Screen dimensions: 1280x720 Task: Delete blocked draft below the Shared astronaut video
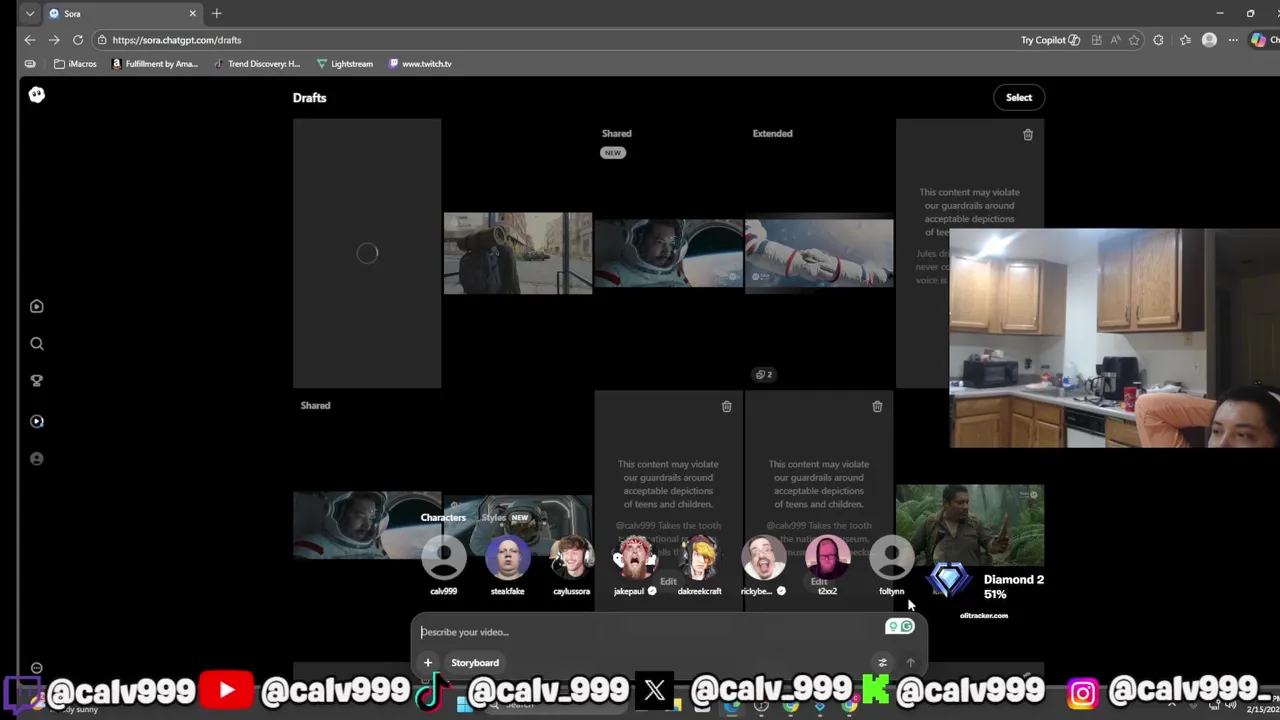click(726, 406)
